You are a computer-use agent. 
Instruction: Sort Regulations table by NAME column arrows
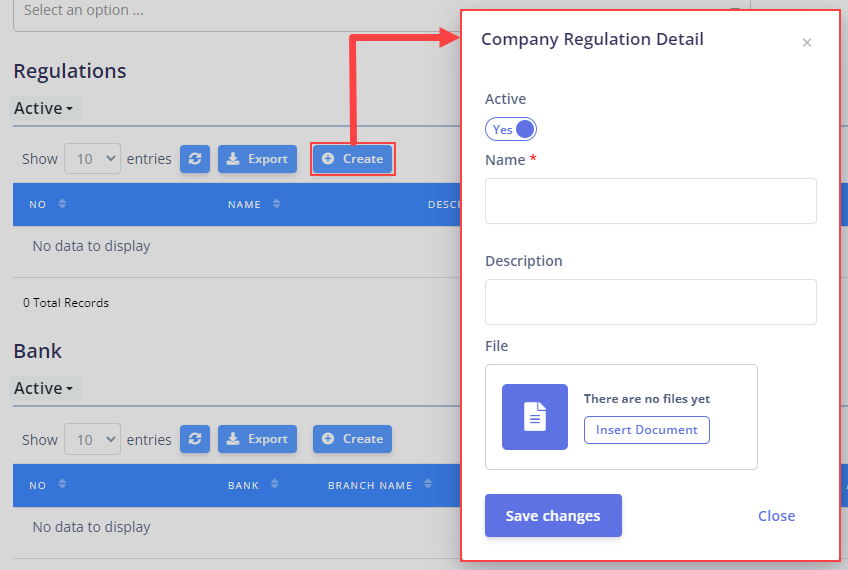(x=276, y=204)
